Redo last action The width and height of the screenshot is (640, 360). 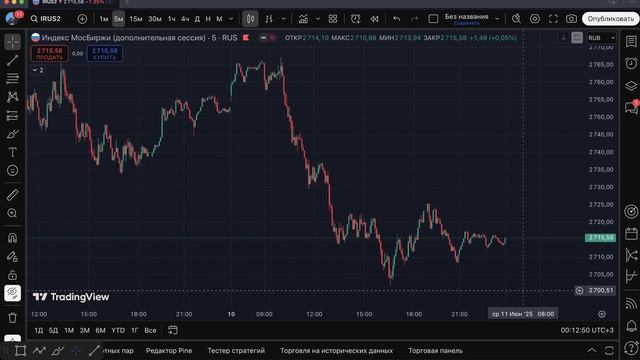click(414, 19)
